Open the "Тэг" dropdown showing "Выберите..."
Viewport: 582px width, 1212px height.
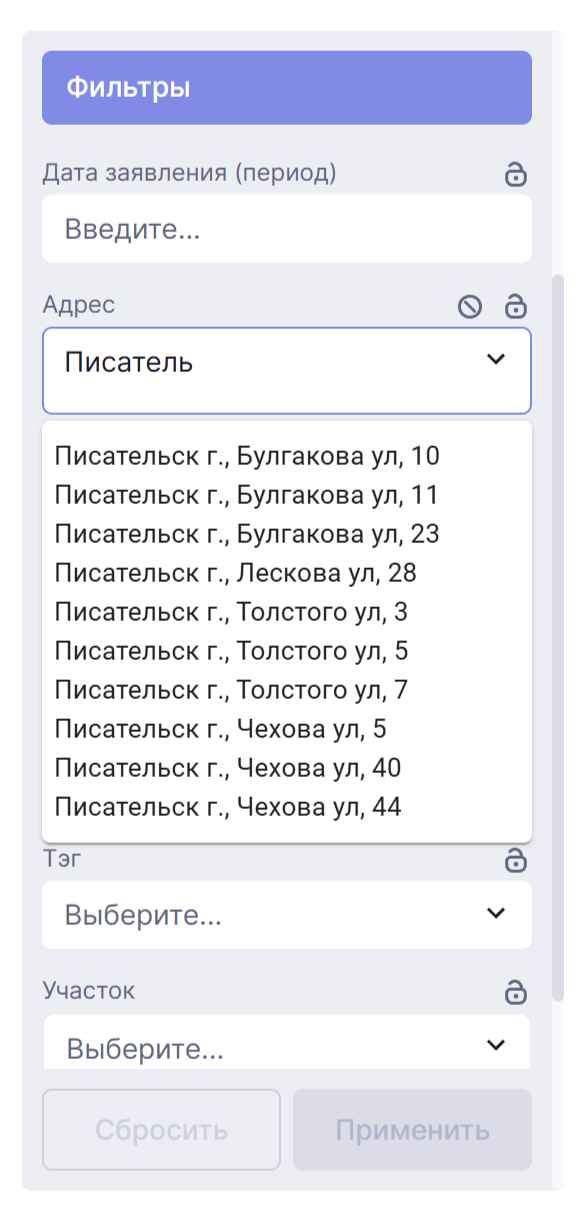tap(286, 915)
